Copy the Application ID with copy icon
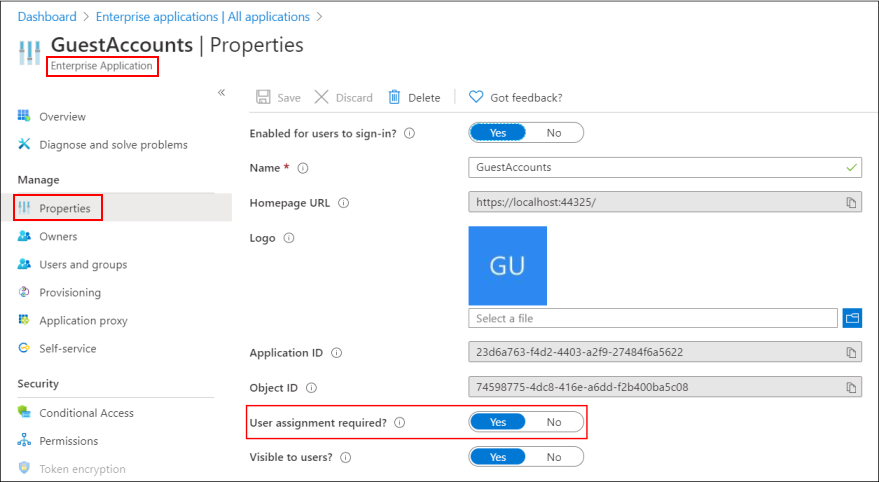 pyautogui.click(x=851, y=353)
